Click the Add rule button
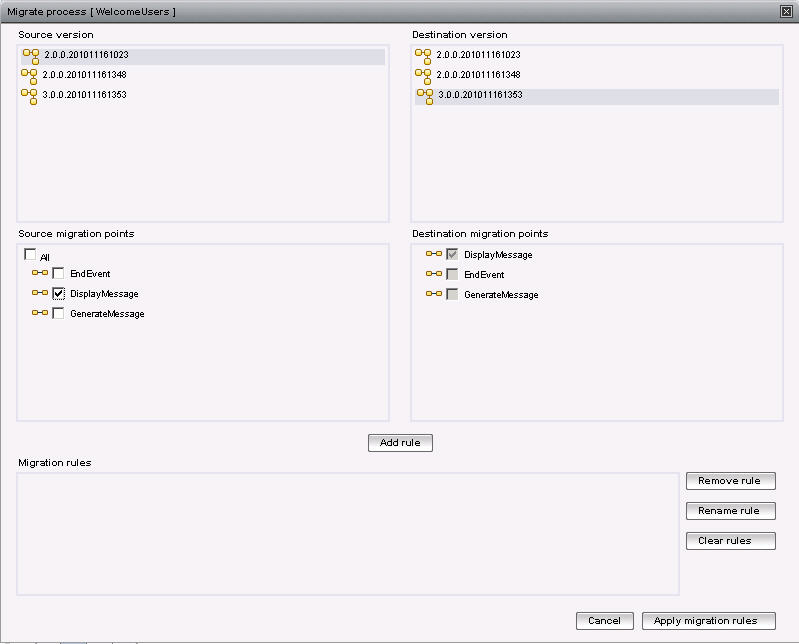Screen dimensions: 799x644 point(400,443)
